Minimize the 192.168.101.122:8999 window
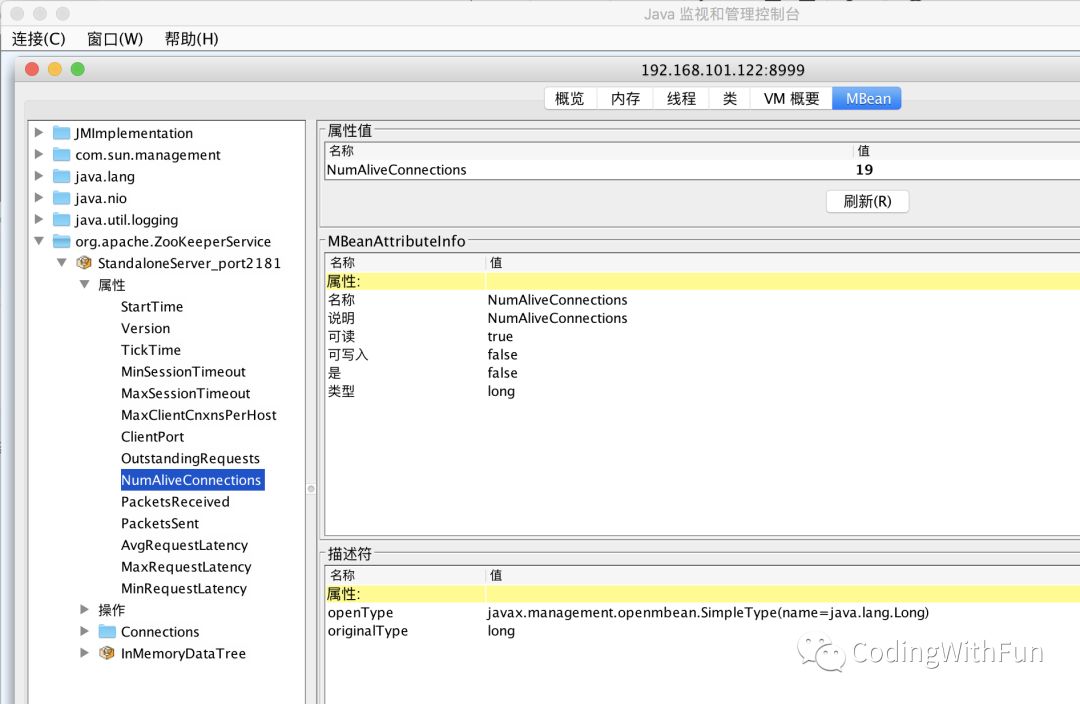Image resolution: width=1080 pixels, height=704 pixels. click(54, 69)
